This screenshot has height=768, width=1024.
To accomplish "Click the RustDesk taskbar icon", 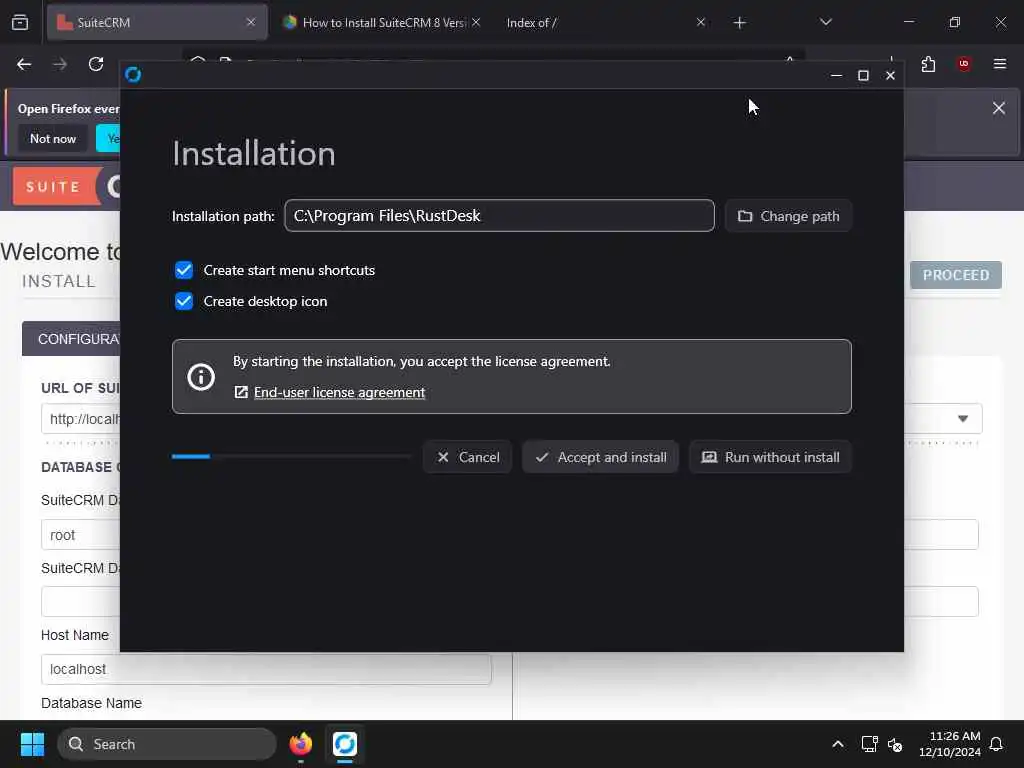I will [345, 744].
